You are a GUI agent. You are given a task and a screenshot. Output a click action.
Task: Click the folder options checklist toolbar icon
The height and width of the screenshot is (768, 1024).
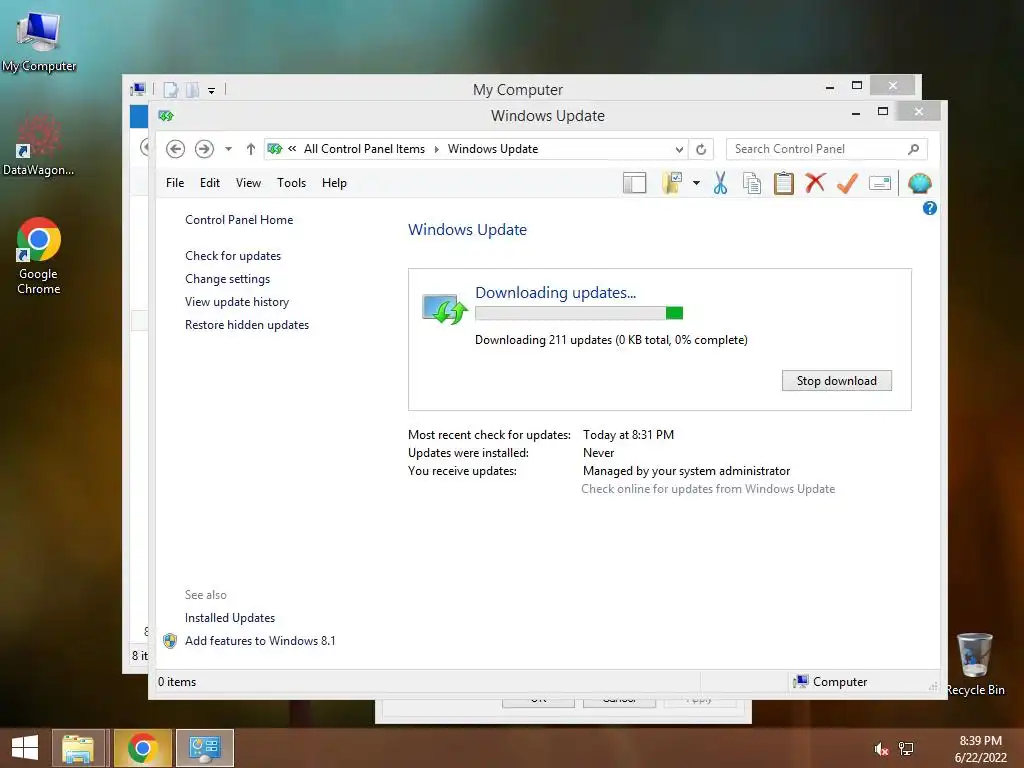coord(672,184)
